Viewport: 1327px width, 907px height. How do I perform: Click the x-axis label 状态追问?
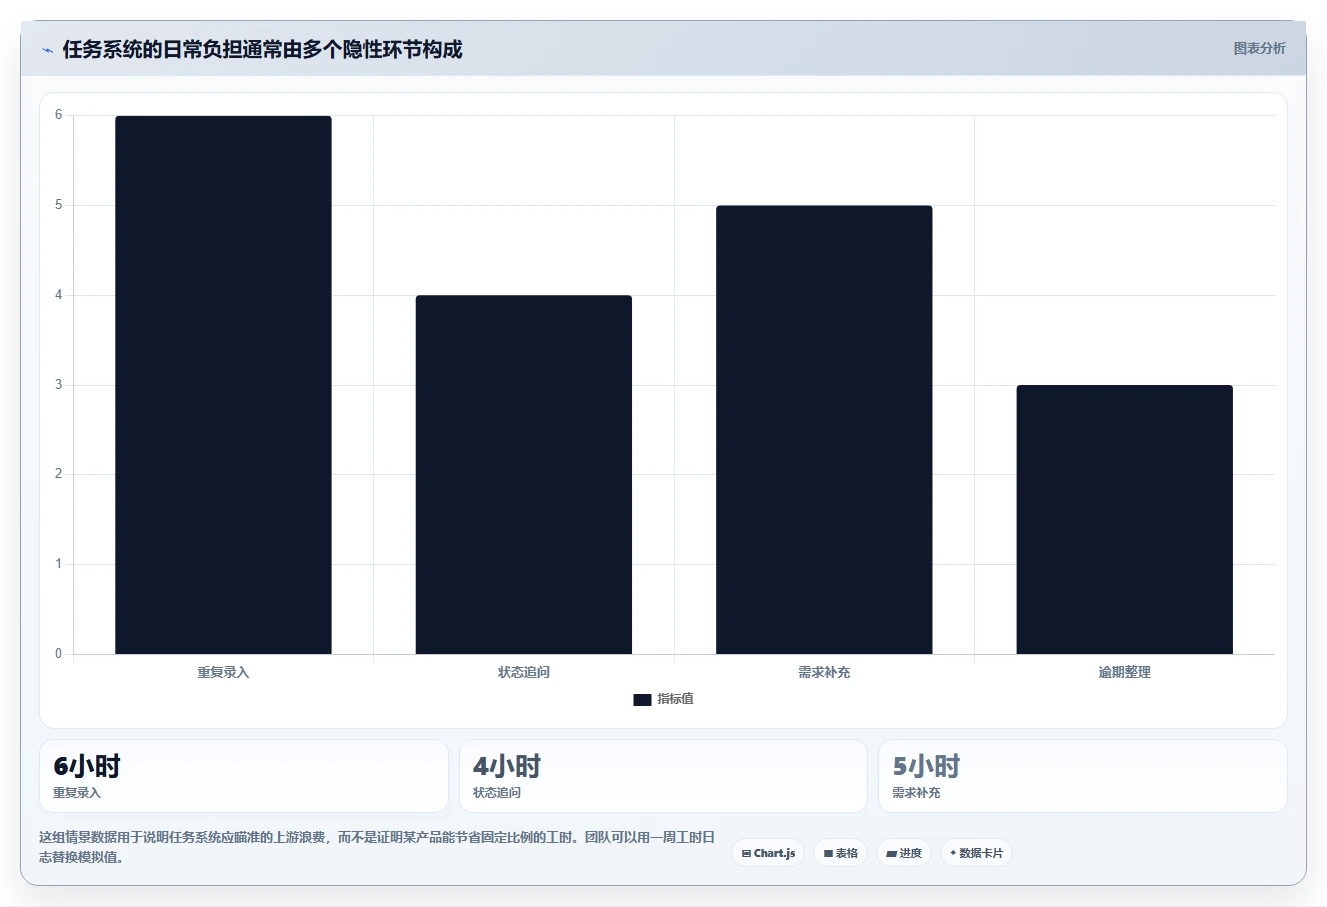click(524, 672)
